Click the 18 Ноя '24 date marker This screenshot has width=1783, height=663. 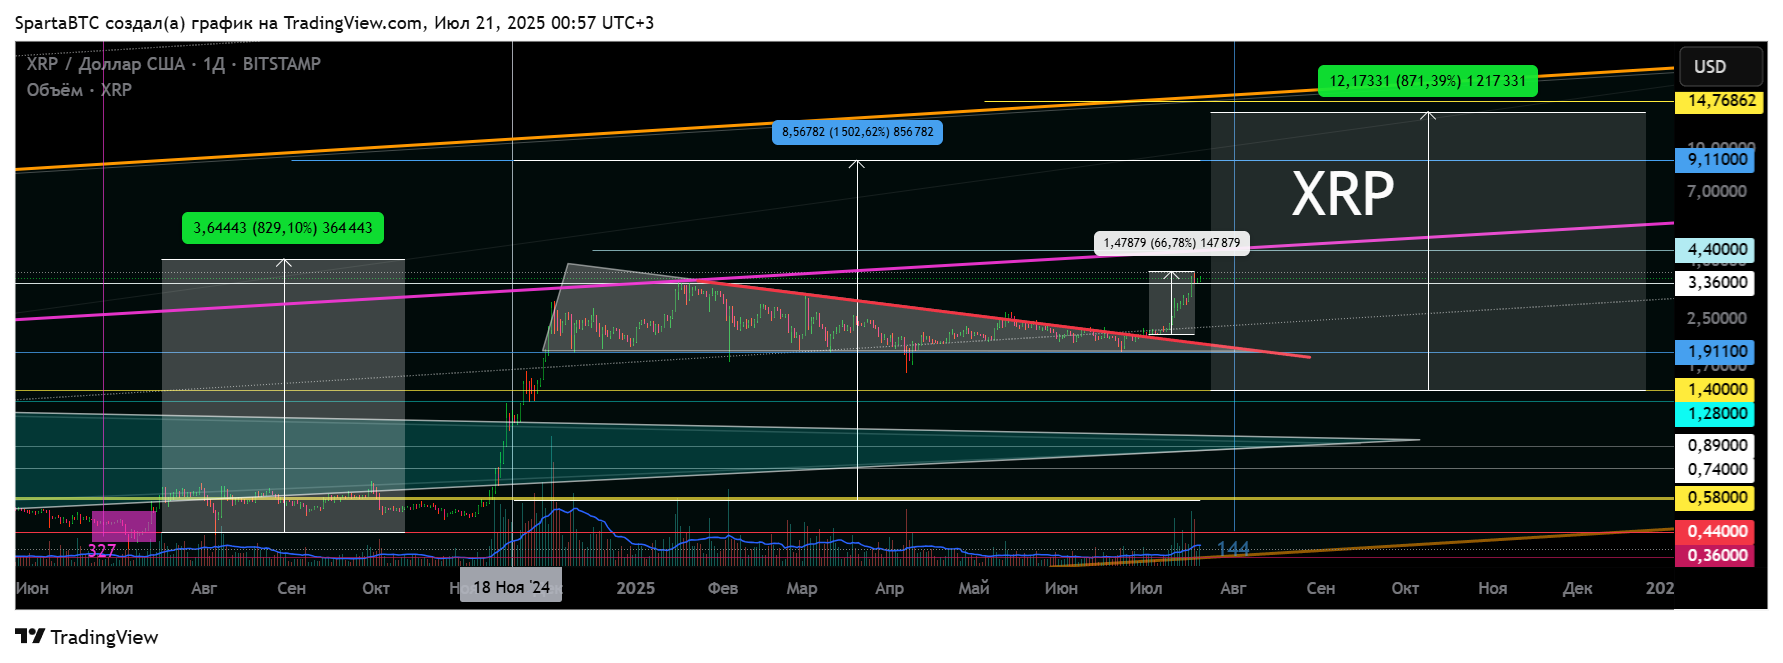511,587
